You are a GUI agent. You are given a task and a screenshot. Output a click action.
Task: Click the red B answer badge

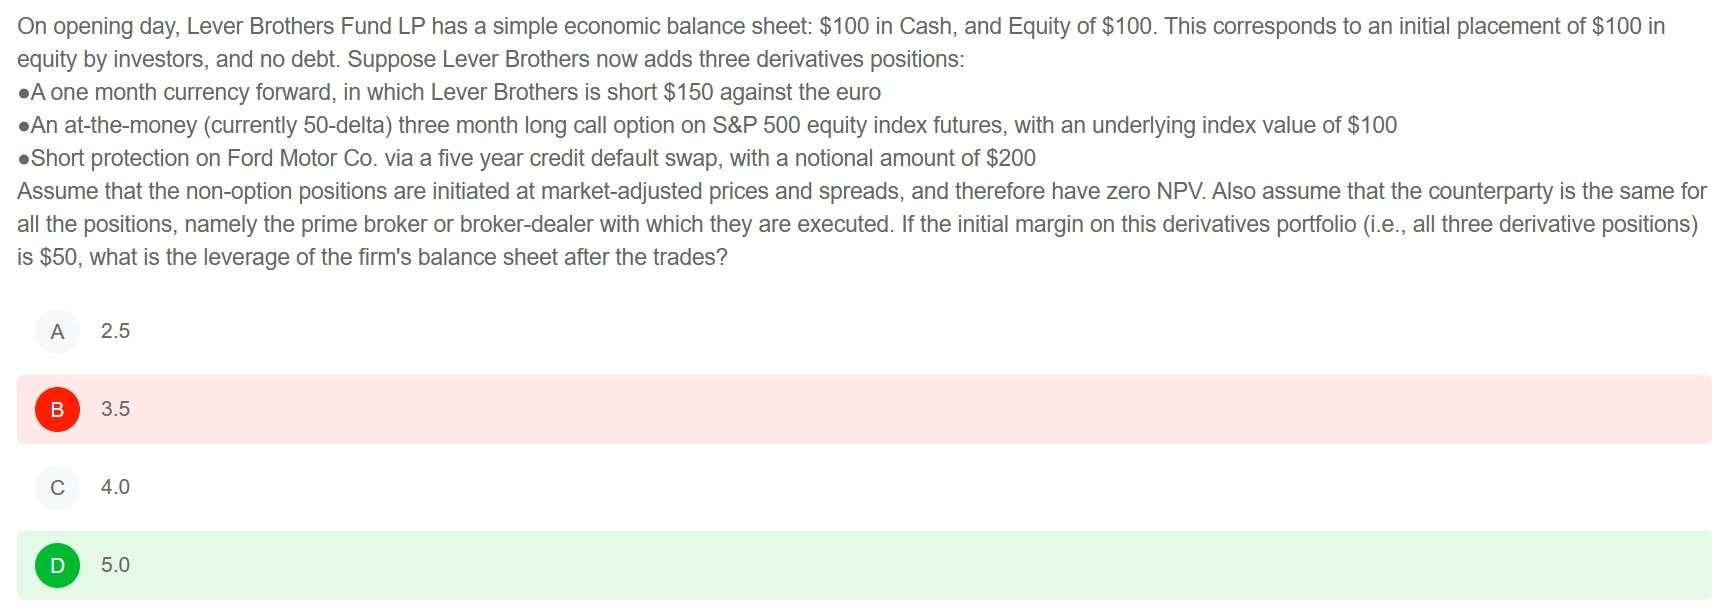[57, 409]
